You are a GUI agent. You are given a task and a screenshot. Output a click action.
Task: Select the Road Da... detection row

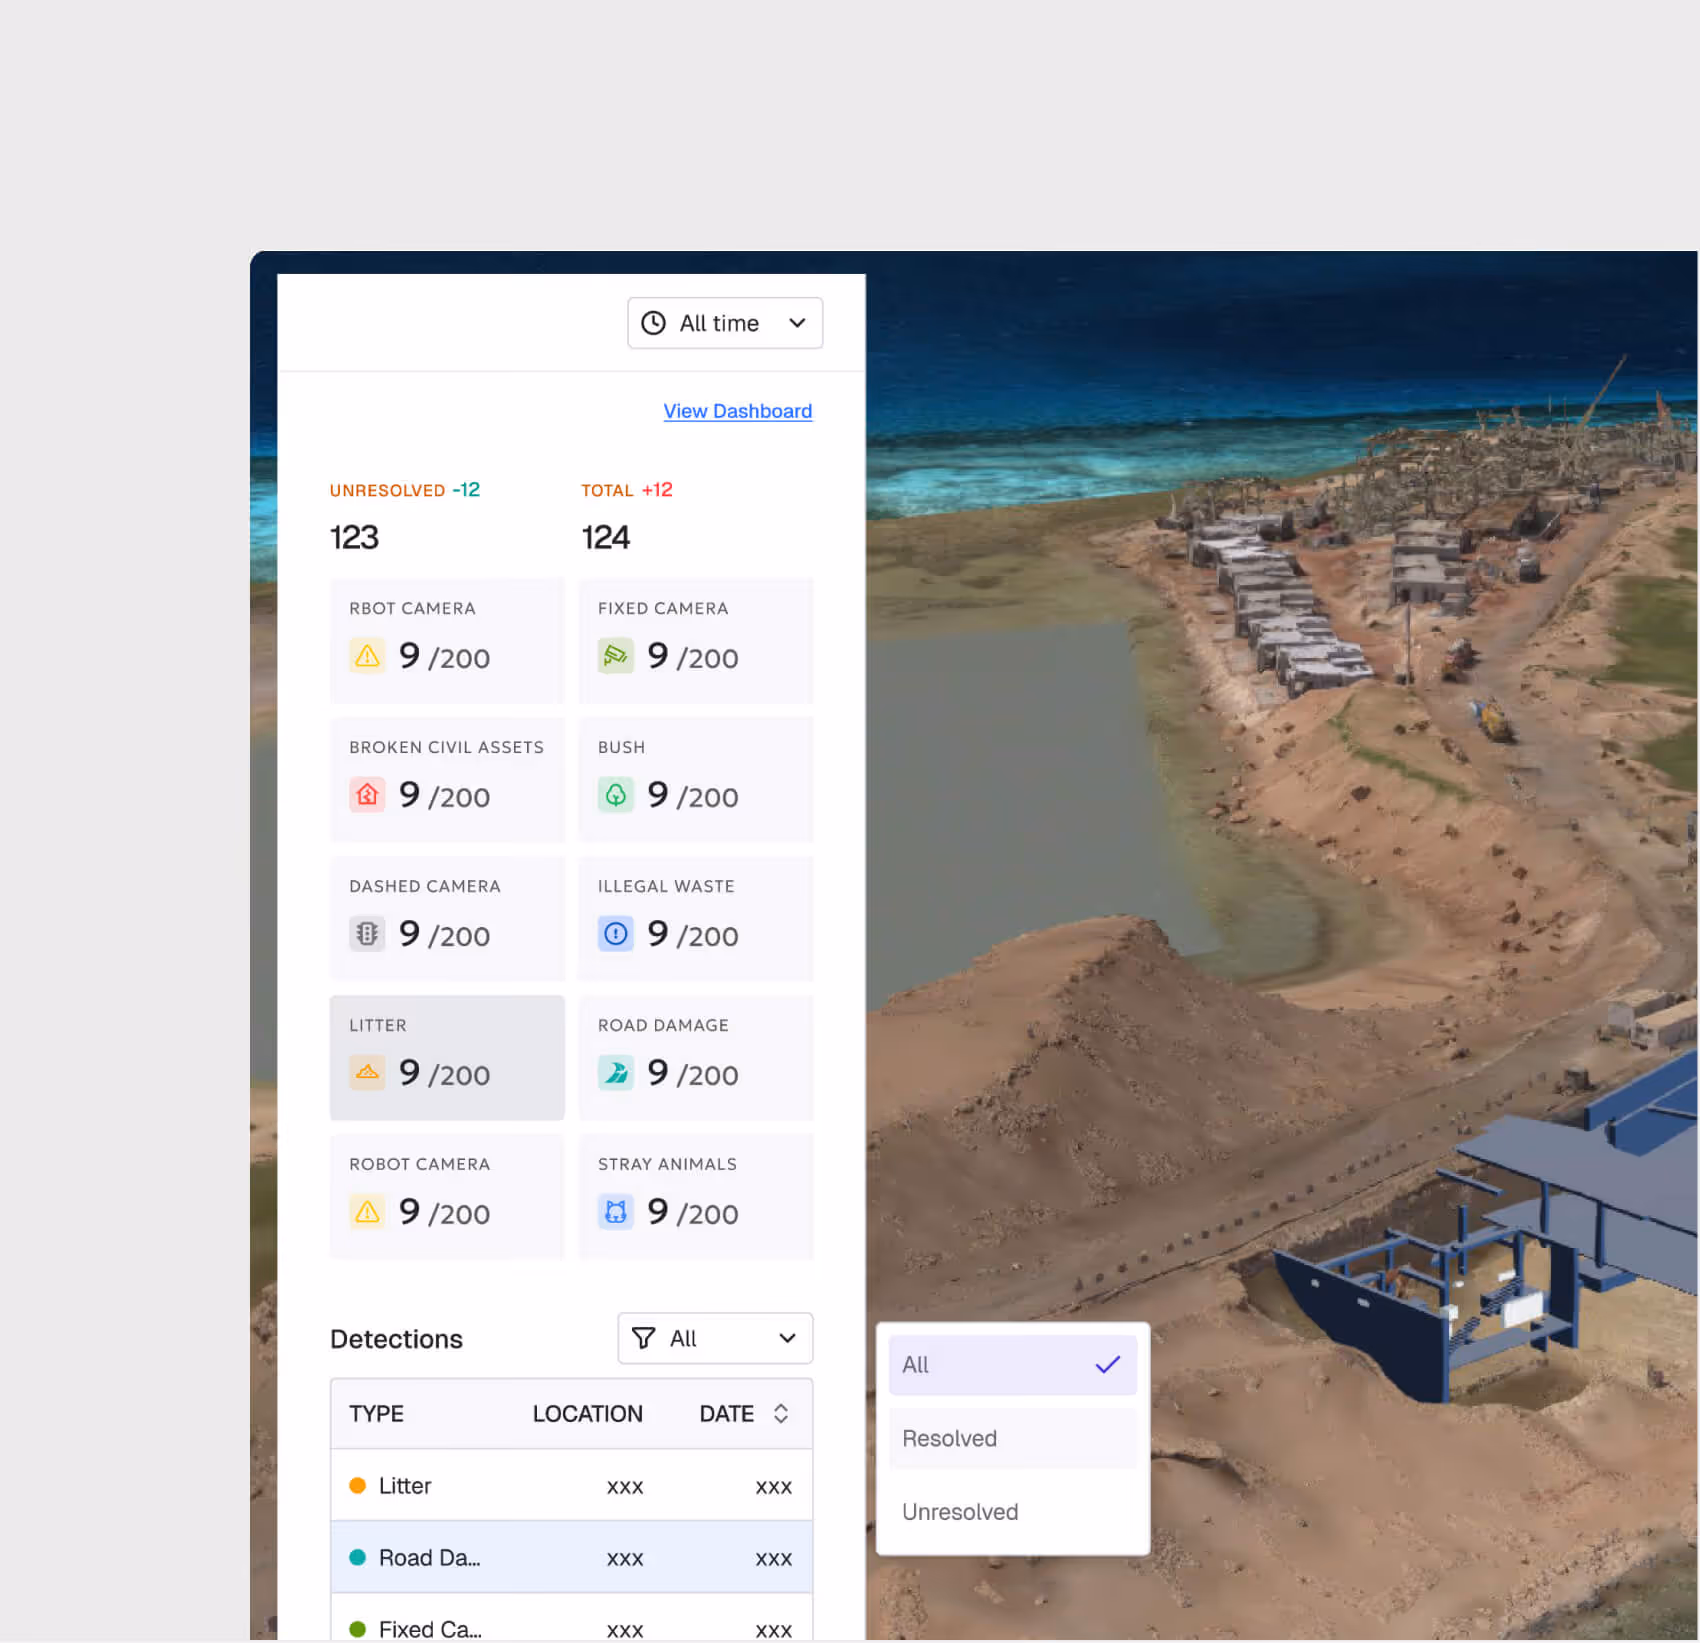tap(571, 1557)
